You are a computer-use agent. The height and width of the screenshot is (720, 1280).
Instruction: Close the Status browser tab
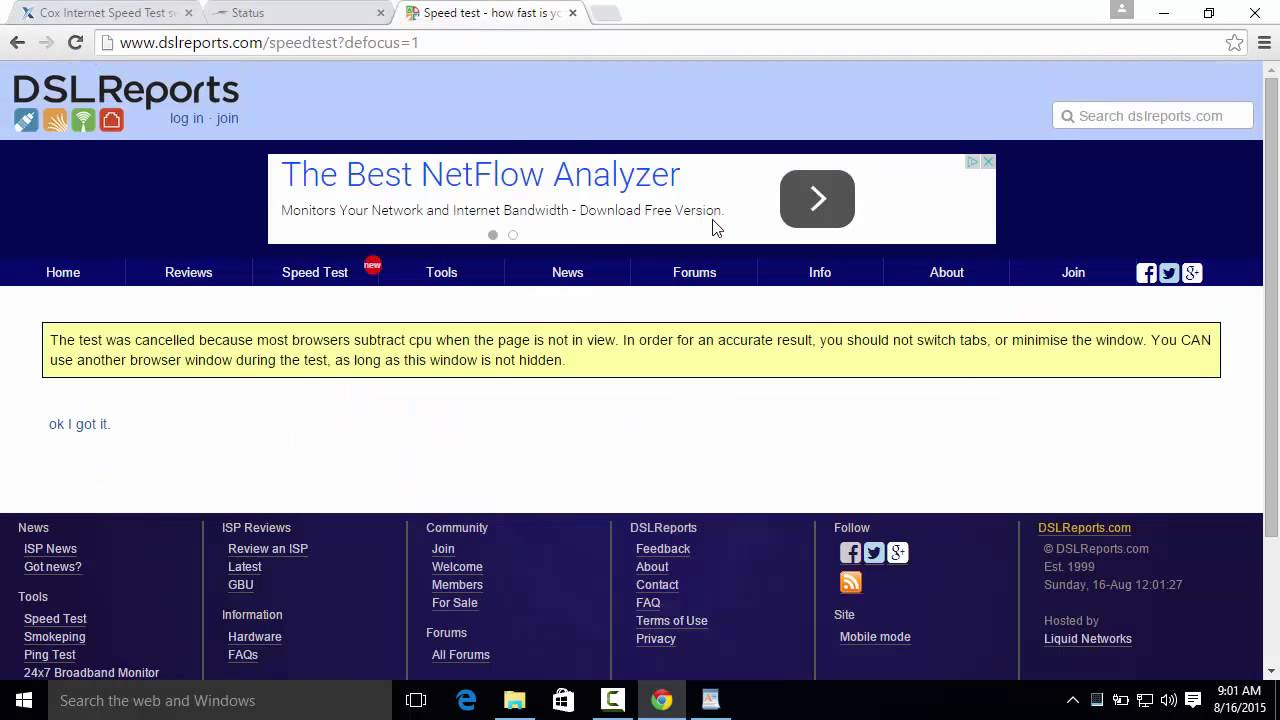[380, 13]
